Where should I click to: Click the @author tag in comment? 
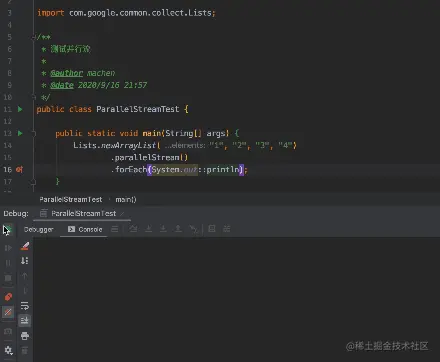click(x=66, y=73)
